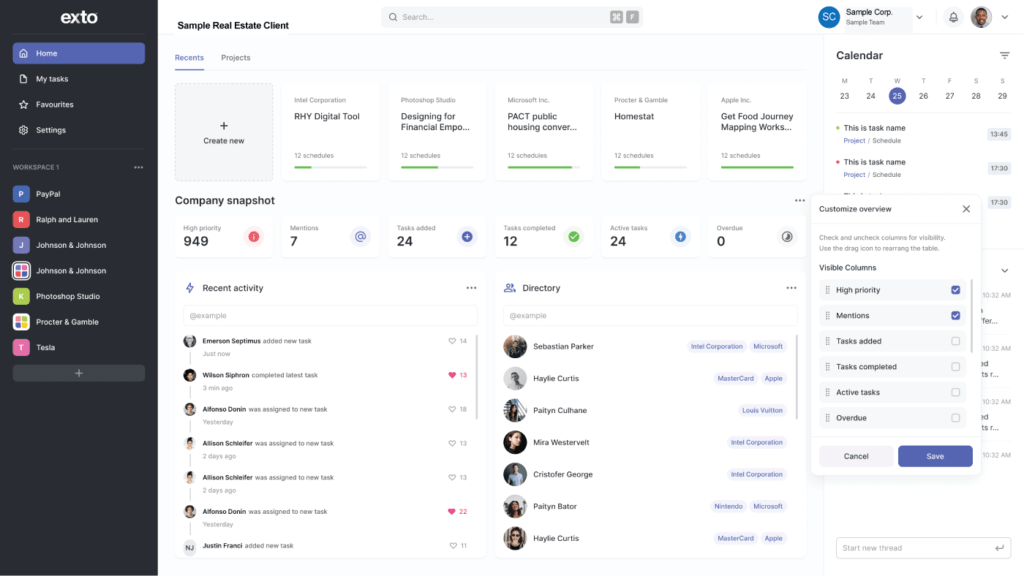Save the Customize overview changes
Image resolution: width=1024 pixels, height=576 pixels.
coord(935,456)
